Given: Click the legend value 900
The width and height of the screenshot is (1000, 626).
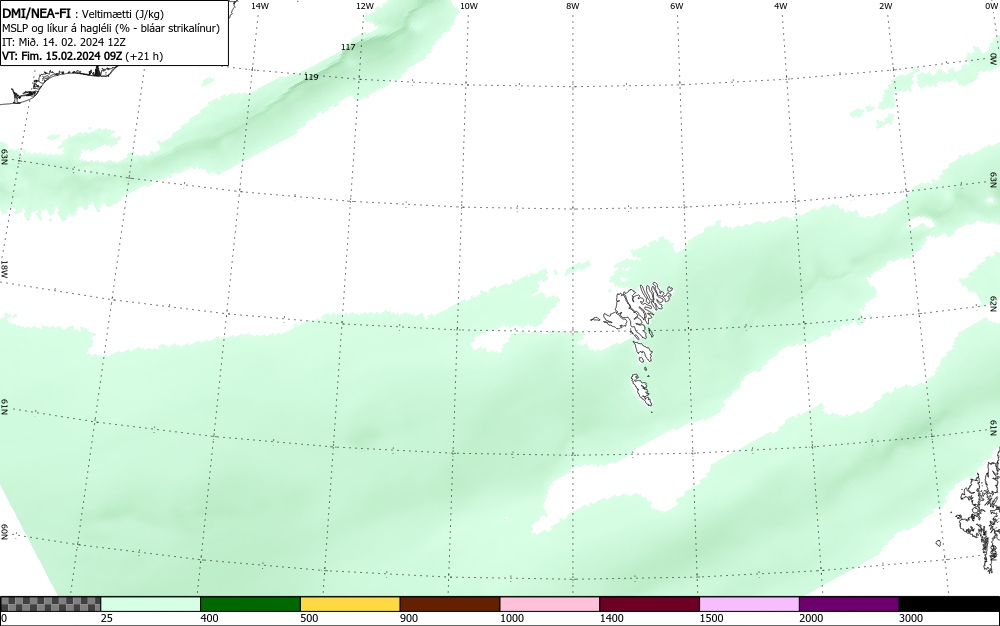Looking at the screenshot, I should 409,618.
